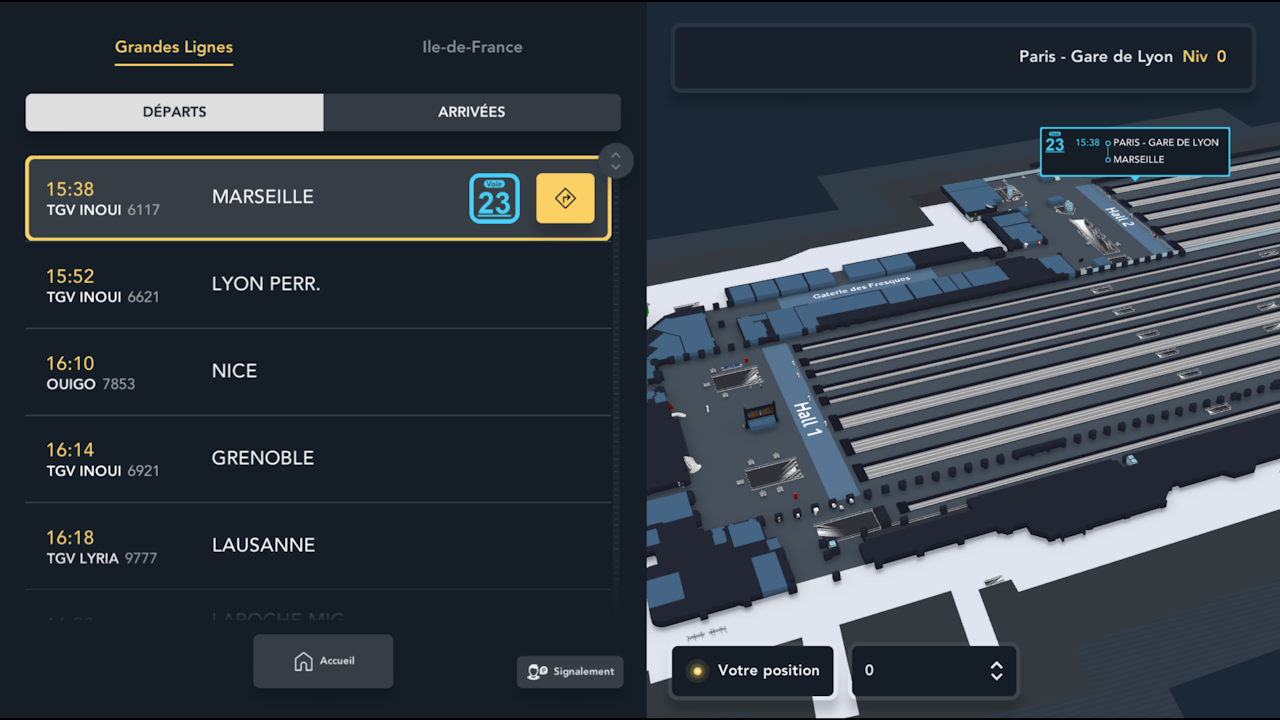Click the map callout for Voie 23 Marseille
The height and width of the screenshot is (720, 1280).
[1134, 152]
